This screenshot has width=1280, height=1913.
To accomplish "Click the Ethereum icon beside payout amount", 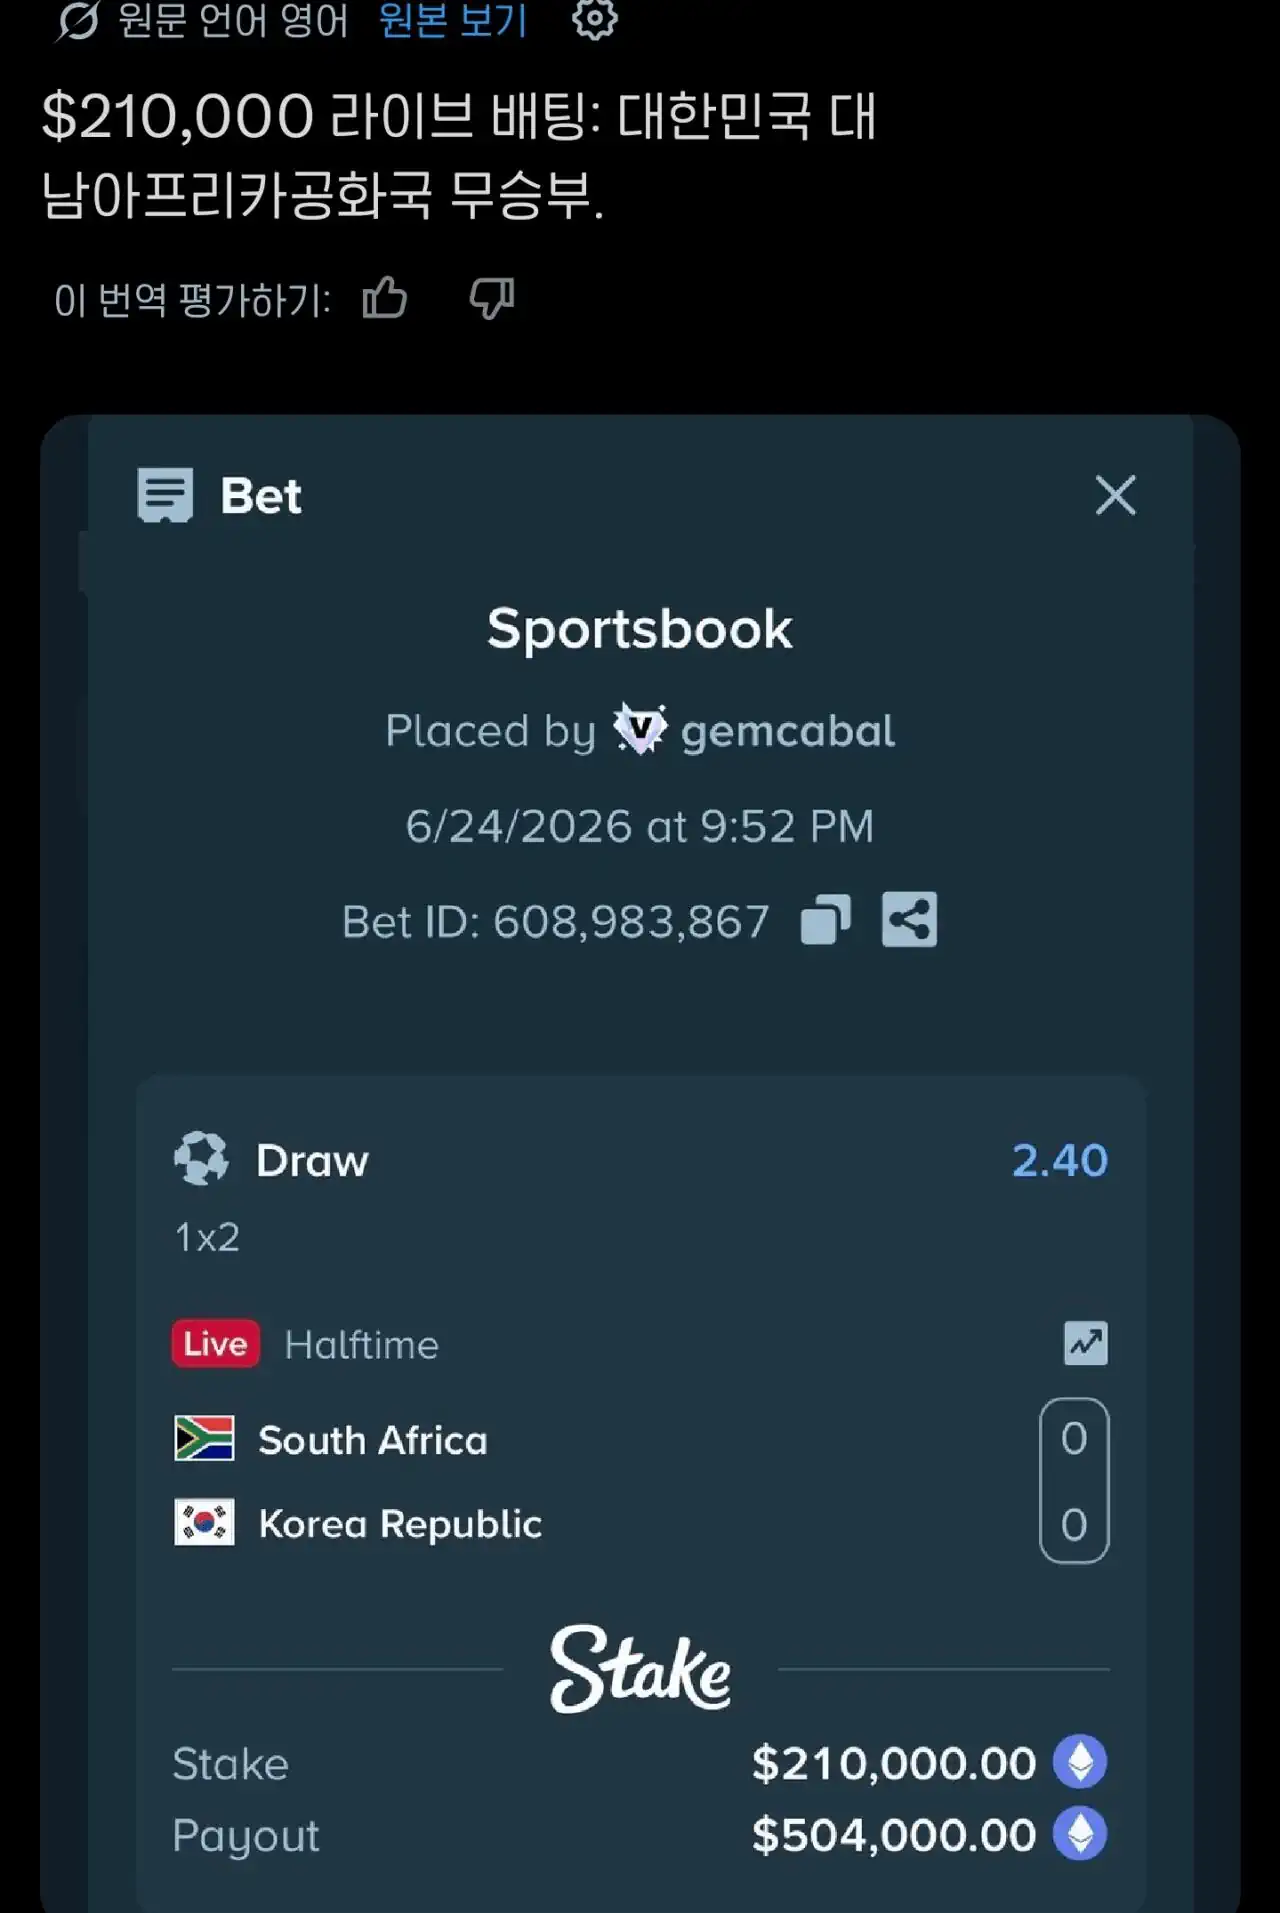I will click(x=1080, y=1834).
